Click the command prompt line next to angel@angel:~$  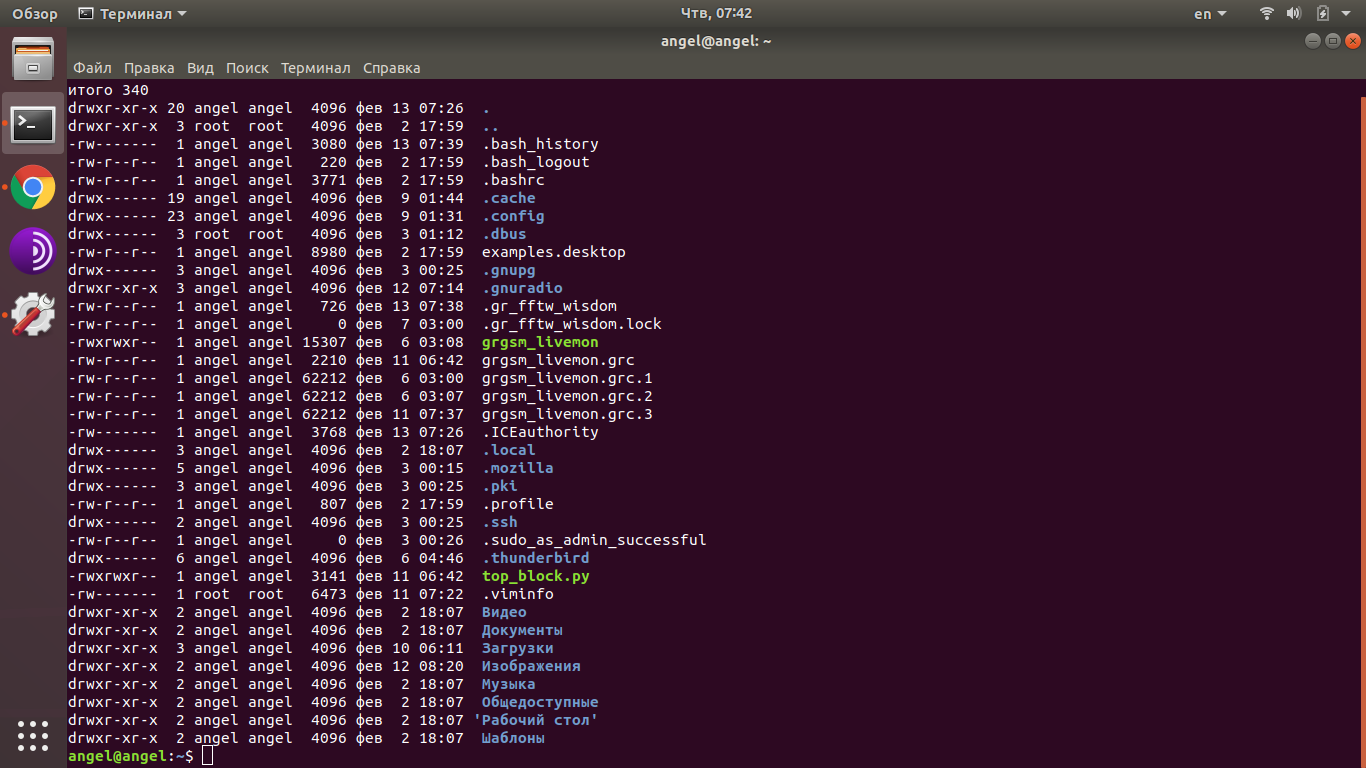point(210,755)
